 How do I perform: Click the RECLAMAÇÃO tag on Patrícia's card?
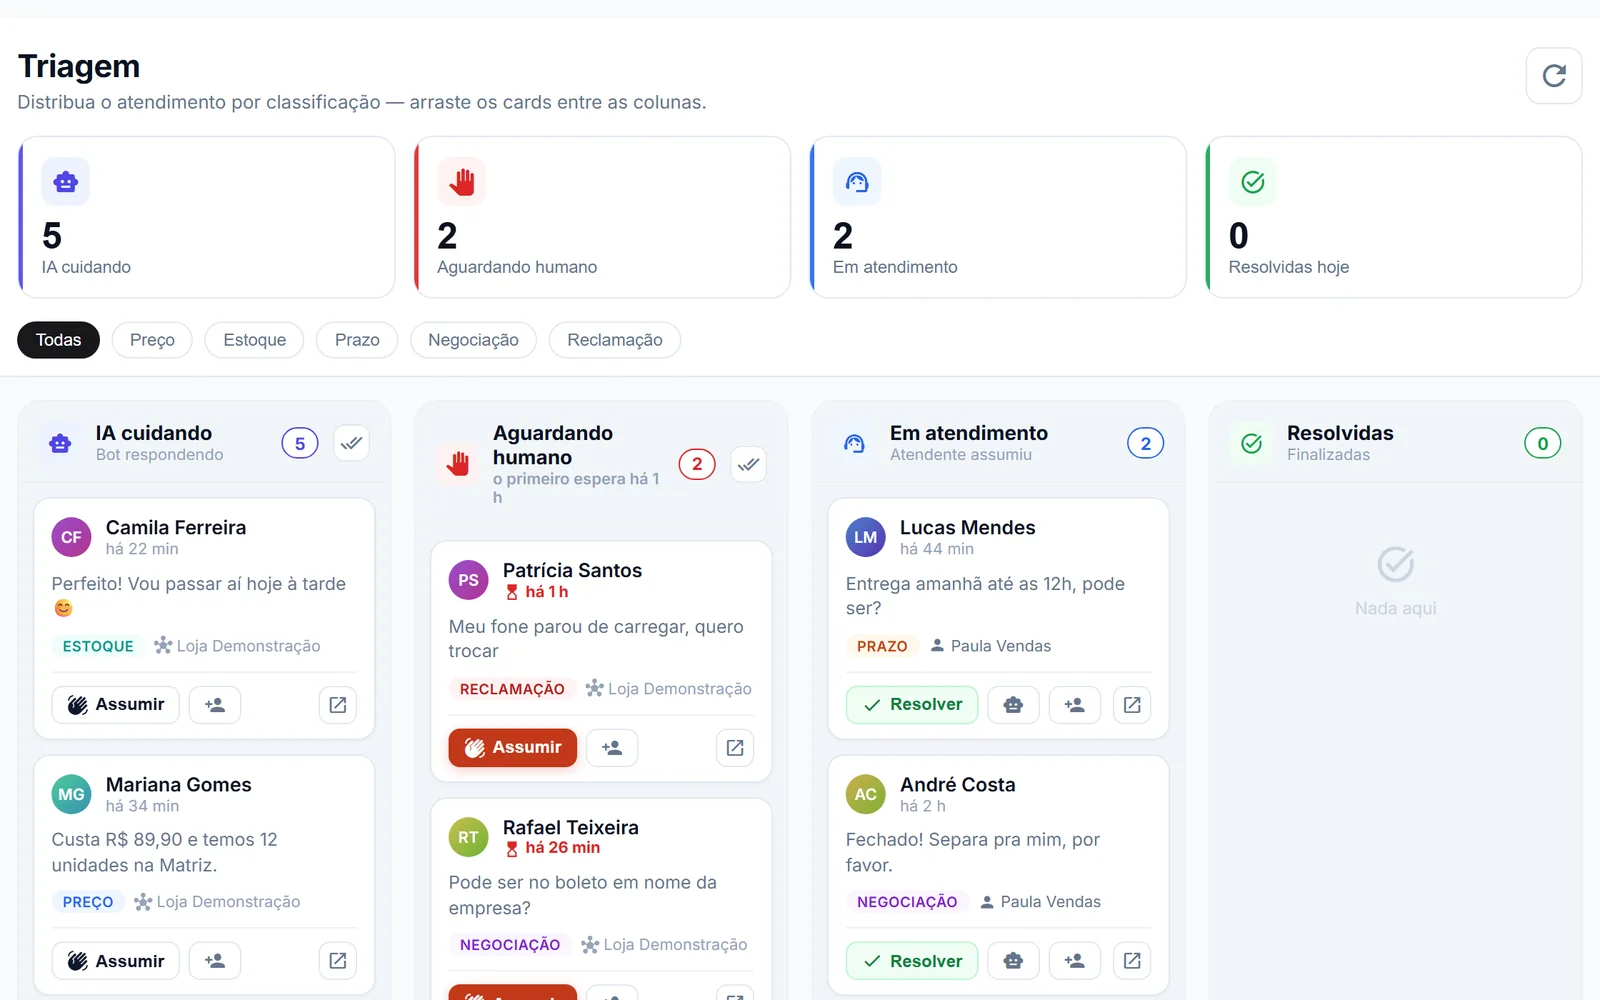point(512,689)
